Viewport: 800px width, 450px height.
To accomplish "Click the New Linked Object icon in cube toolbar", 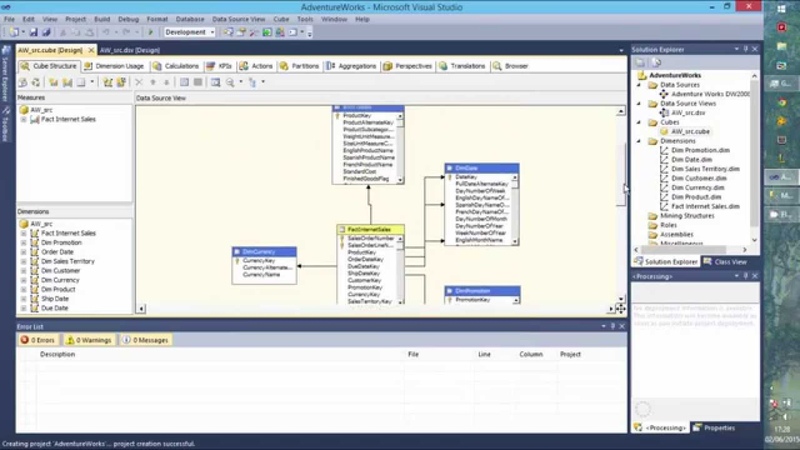I will pyautogui.click(x=121, y=82).
